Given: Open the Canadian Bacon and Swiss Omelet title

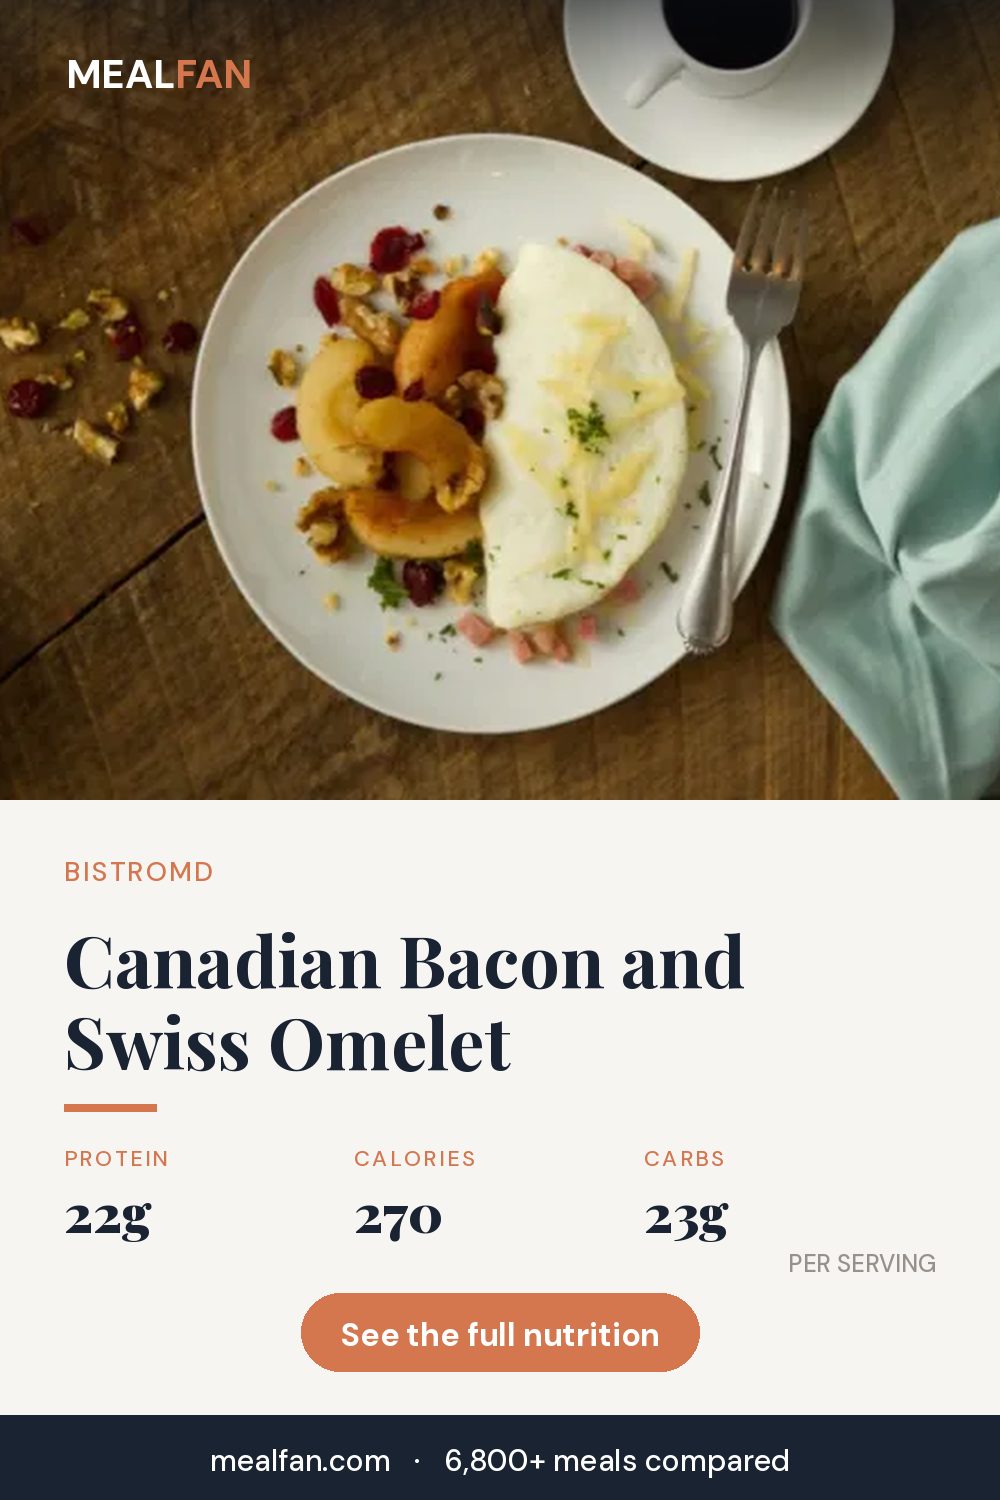Looking at the screenshot, I should 405,1003.
